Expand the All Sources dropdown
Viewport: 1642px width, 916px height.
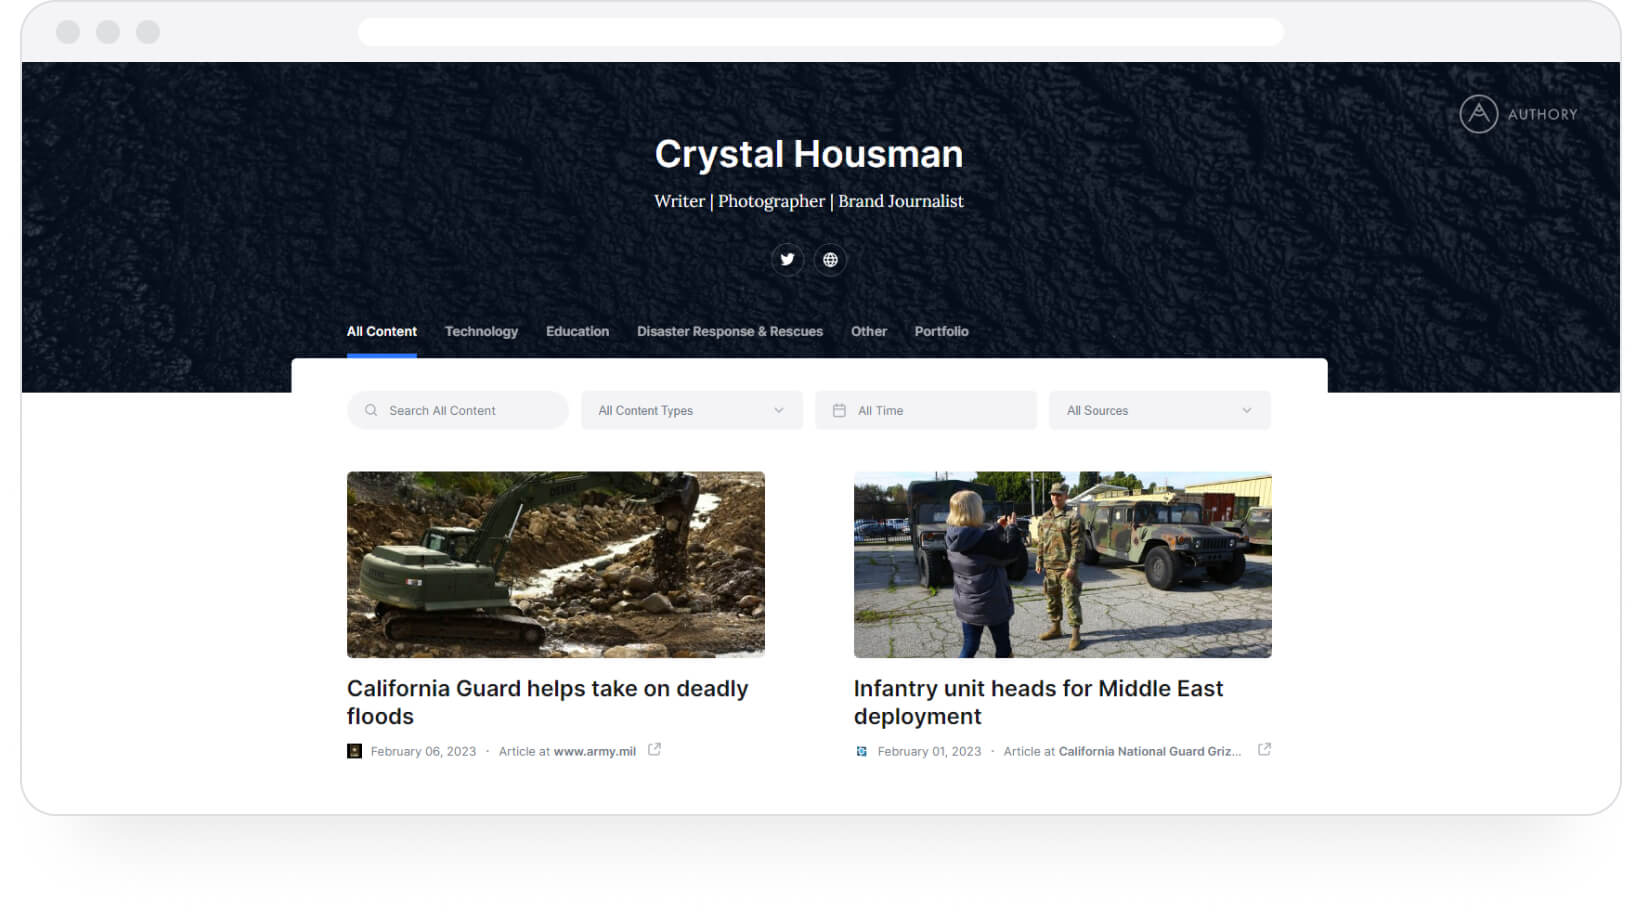(x=1160, y=411)
